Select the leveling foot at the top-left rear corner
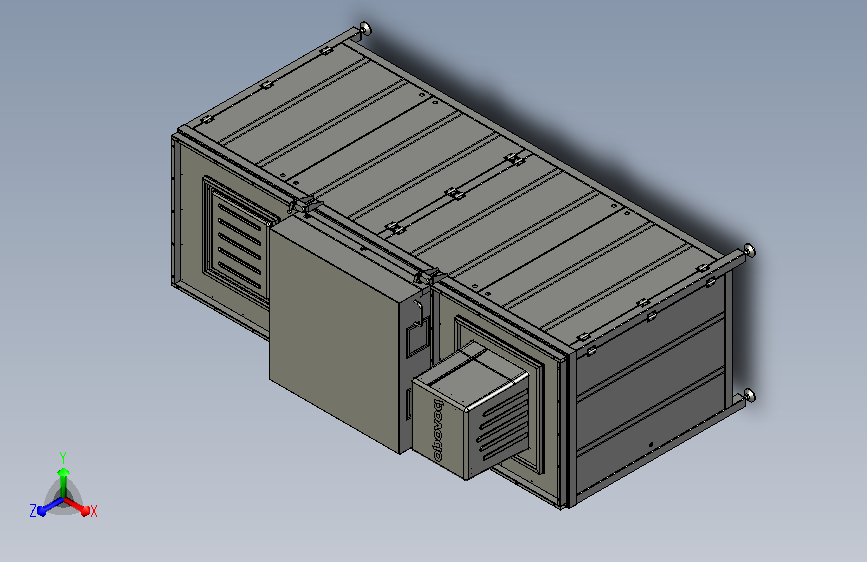This screenshot has height=562, width=867. pyautogui.click(x=365, y=28)
